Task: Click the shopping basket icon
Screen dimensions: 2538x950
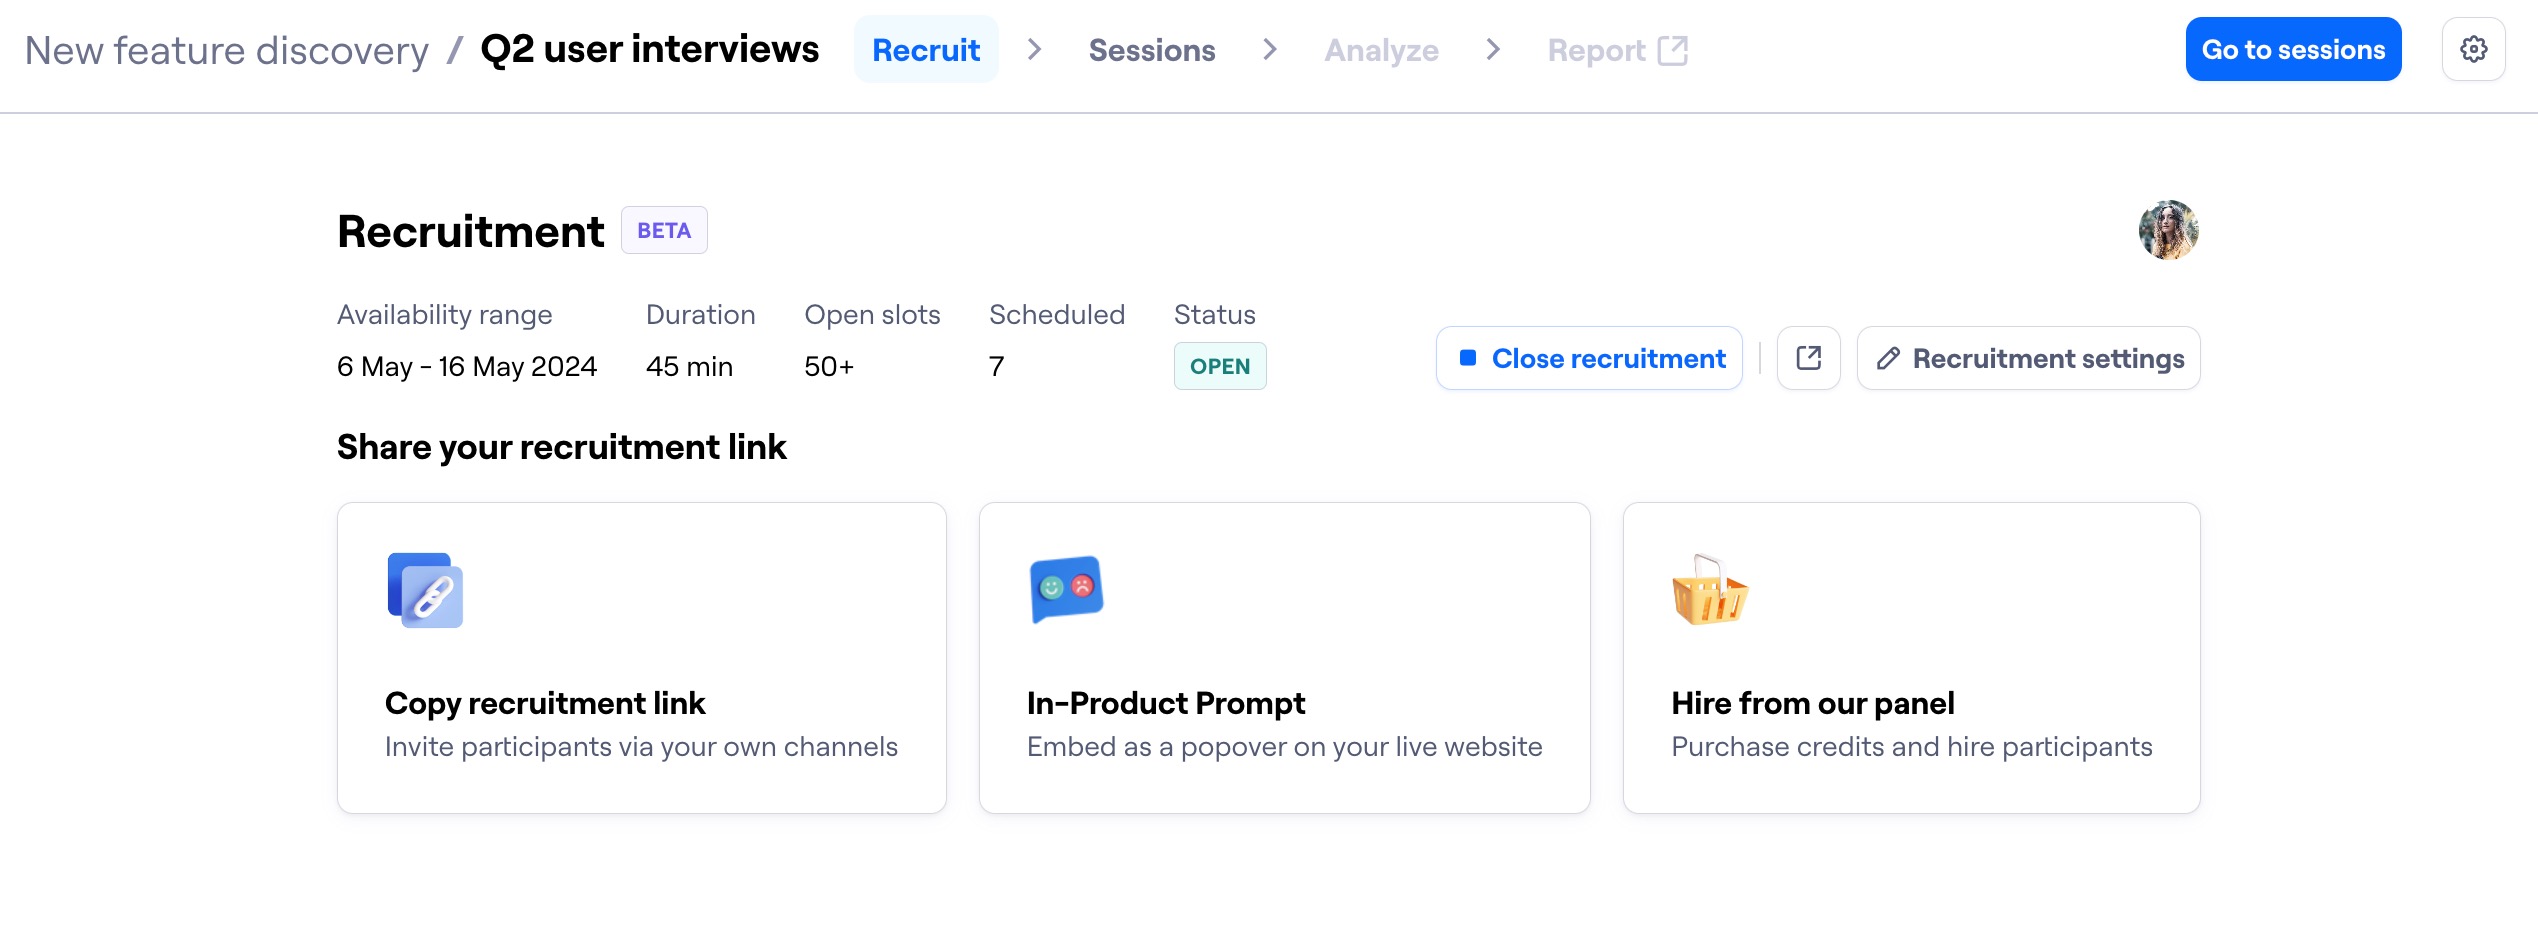Action: point(1709,590)
